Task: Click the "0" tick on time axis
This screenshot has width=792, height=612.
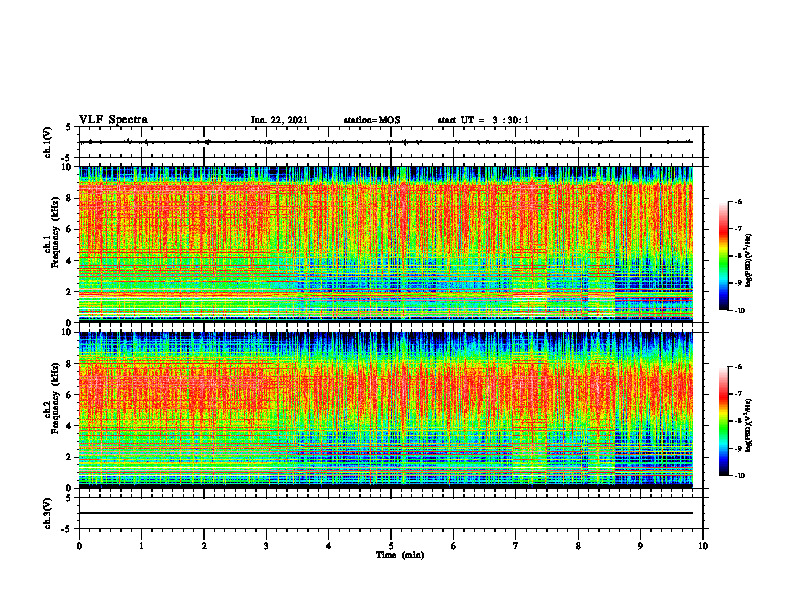Action: [79, 546]
